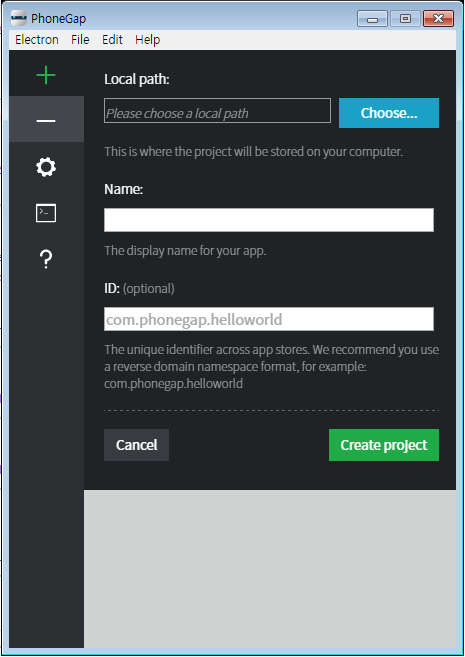465x657 pixels.
Task: Minimize the PhoneGap window
Action: tap(372, 19)
